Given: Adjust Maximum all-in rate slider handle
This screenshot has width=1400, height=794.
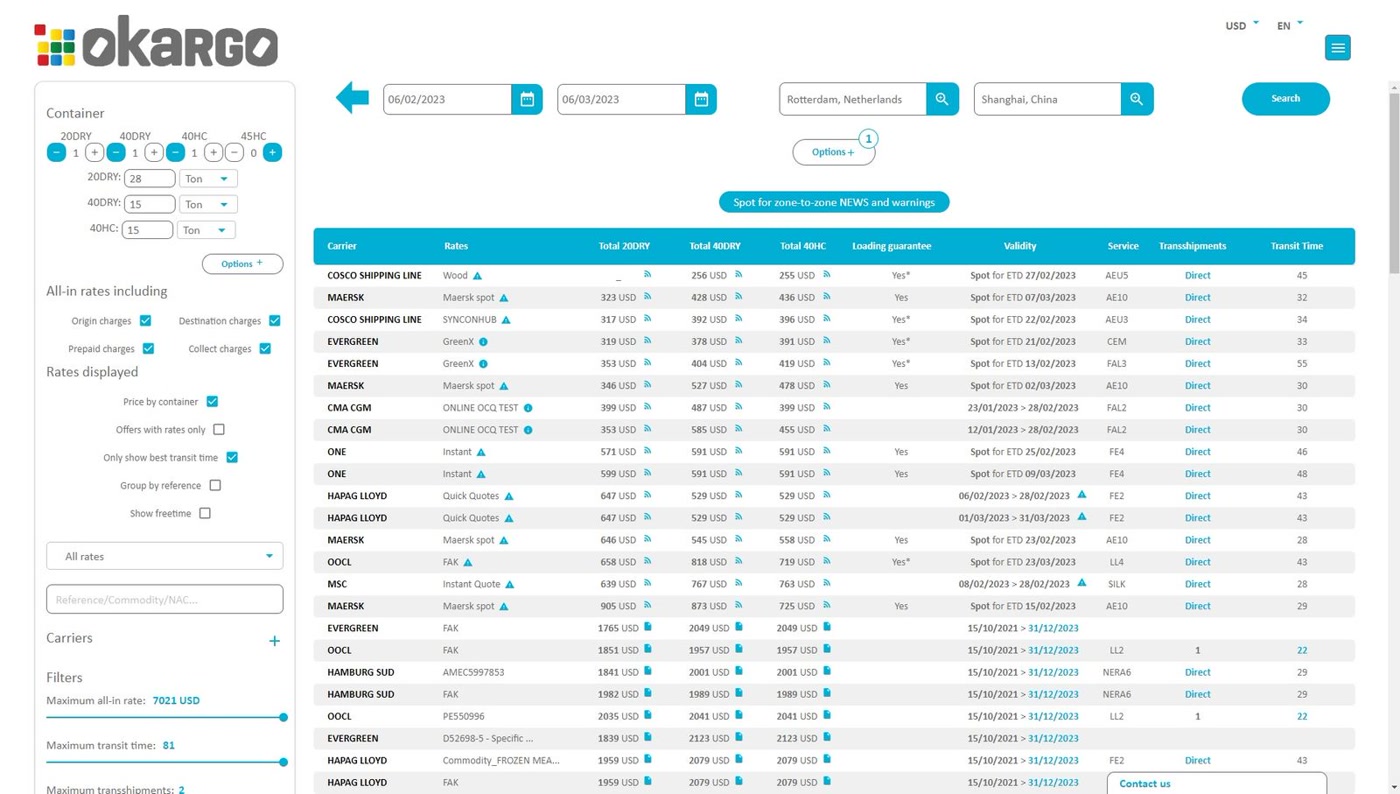Looking at the screenshot, I should pos(283,717).
